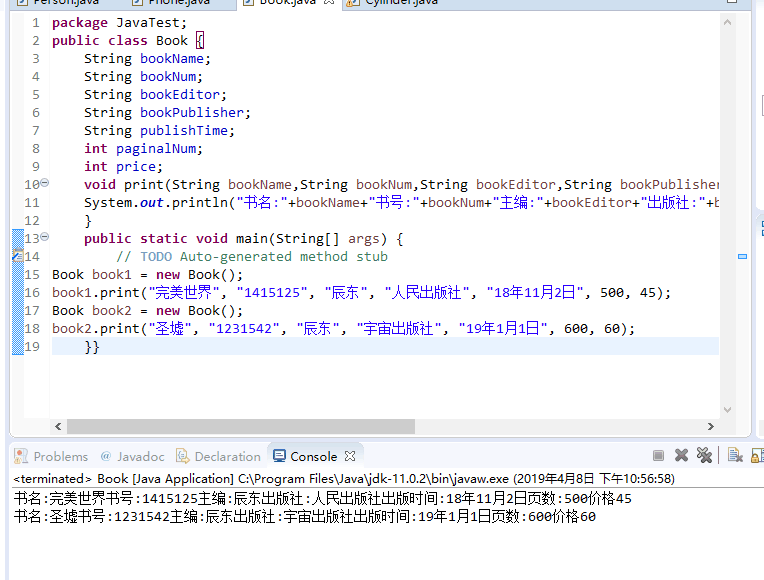
Task: Click variable 'book1' on line 15
Action: pyautogui.click(x=112, y=275)
